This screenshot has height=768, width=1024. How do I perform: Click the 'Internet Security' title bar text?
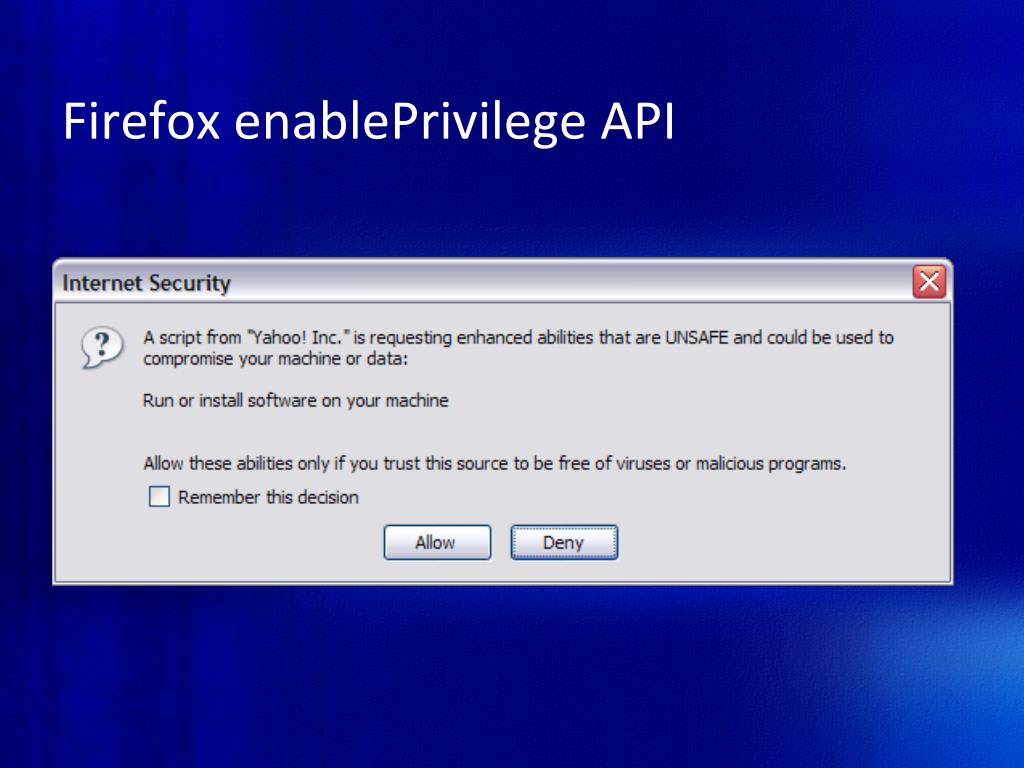click(146, 284)
